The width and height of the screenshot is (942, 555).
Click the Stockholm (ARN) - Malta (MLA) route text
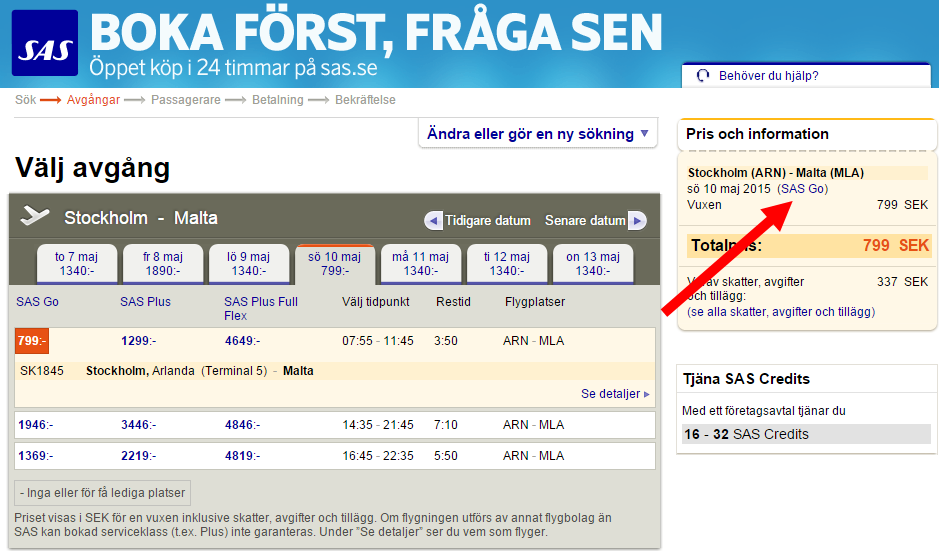pyautogui.click(x=776, y=172)
